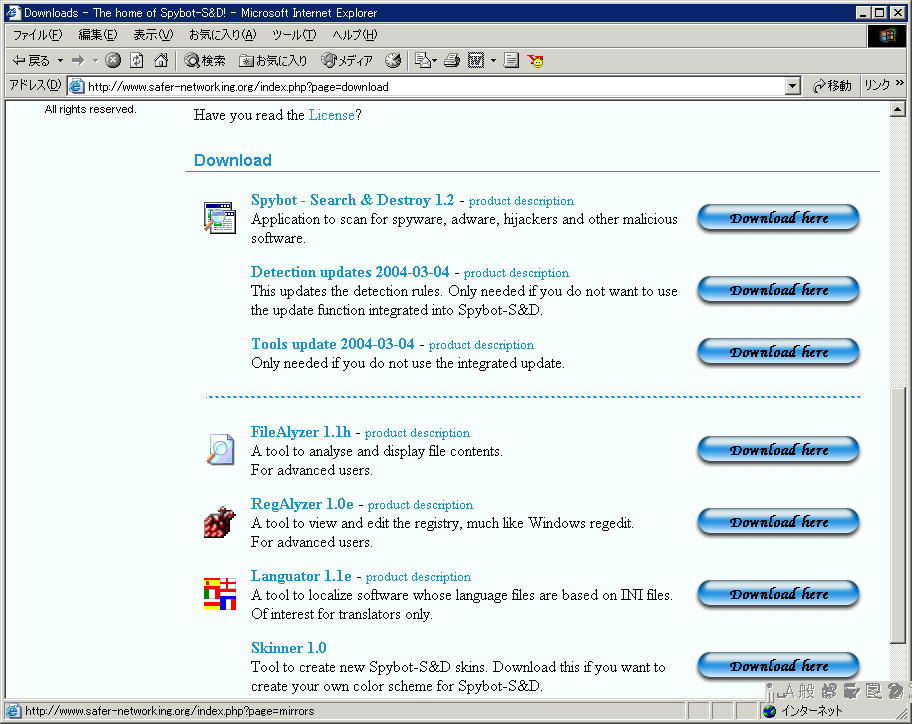This screenshot has height=724, width=912.
Task: Expand the Edit with Word dropdown arrow
Action: click(x=493, y=60)
